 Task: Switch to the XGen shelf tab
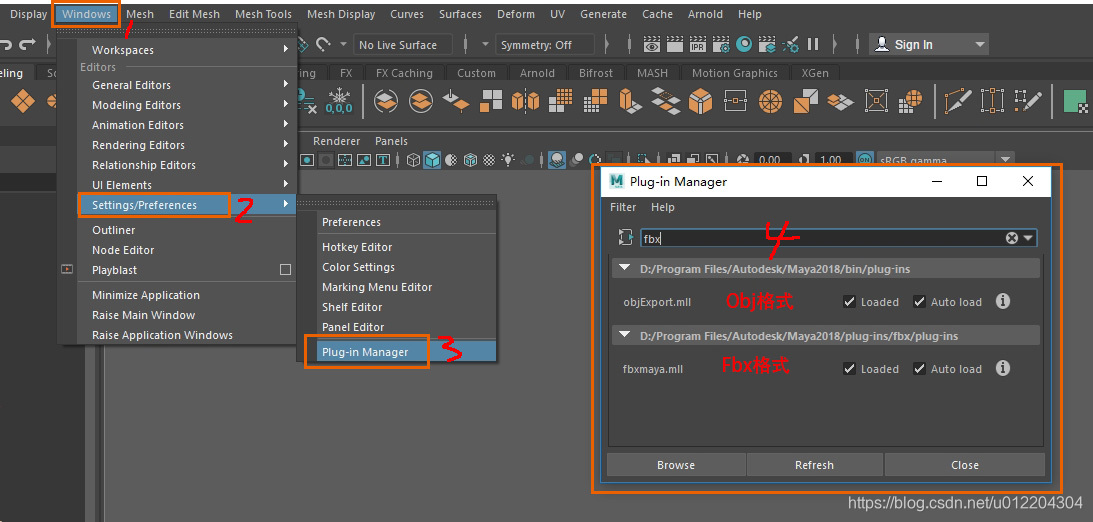click(x=815, y=73)
